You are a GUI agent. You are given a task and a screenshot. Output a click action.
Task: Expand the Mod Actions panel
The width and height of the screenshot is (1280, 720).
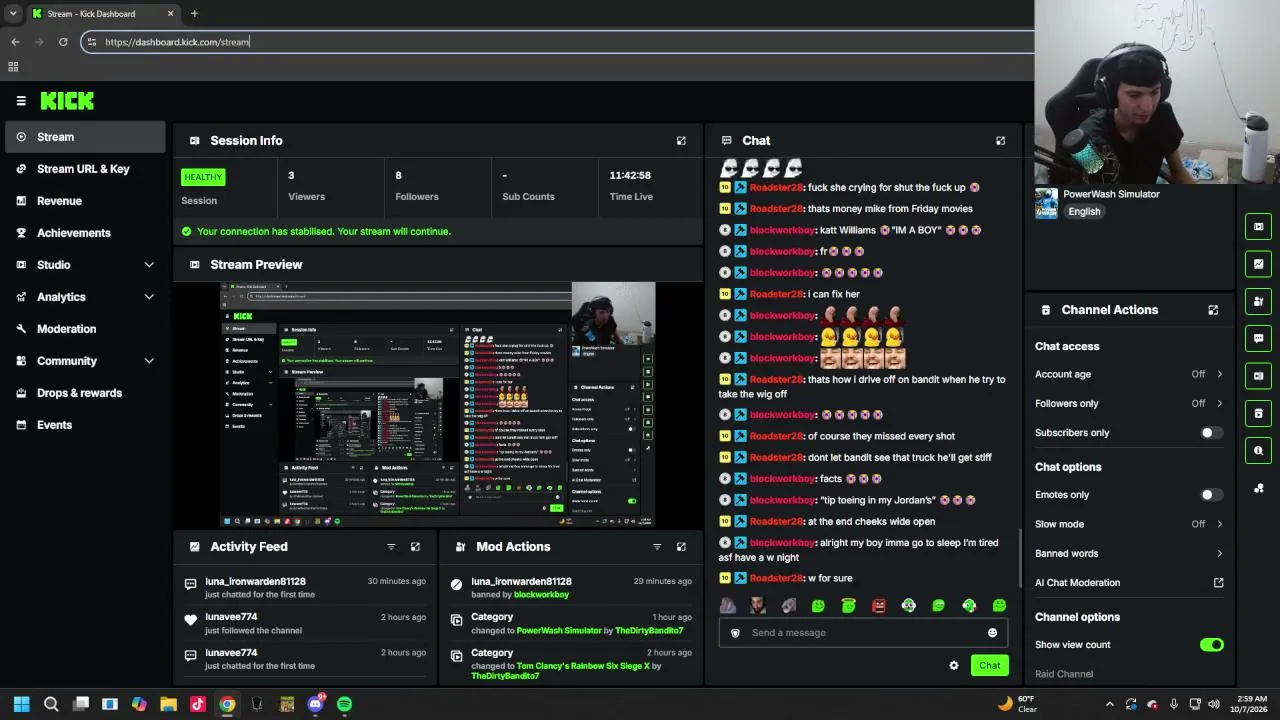pos(681,547)
